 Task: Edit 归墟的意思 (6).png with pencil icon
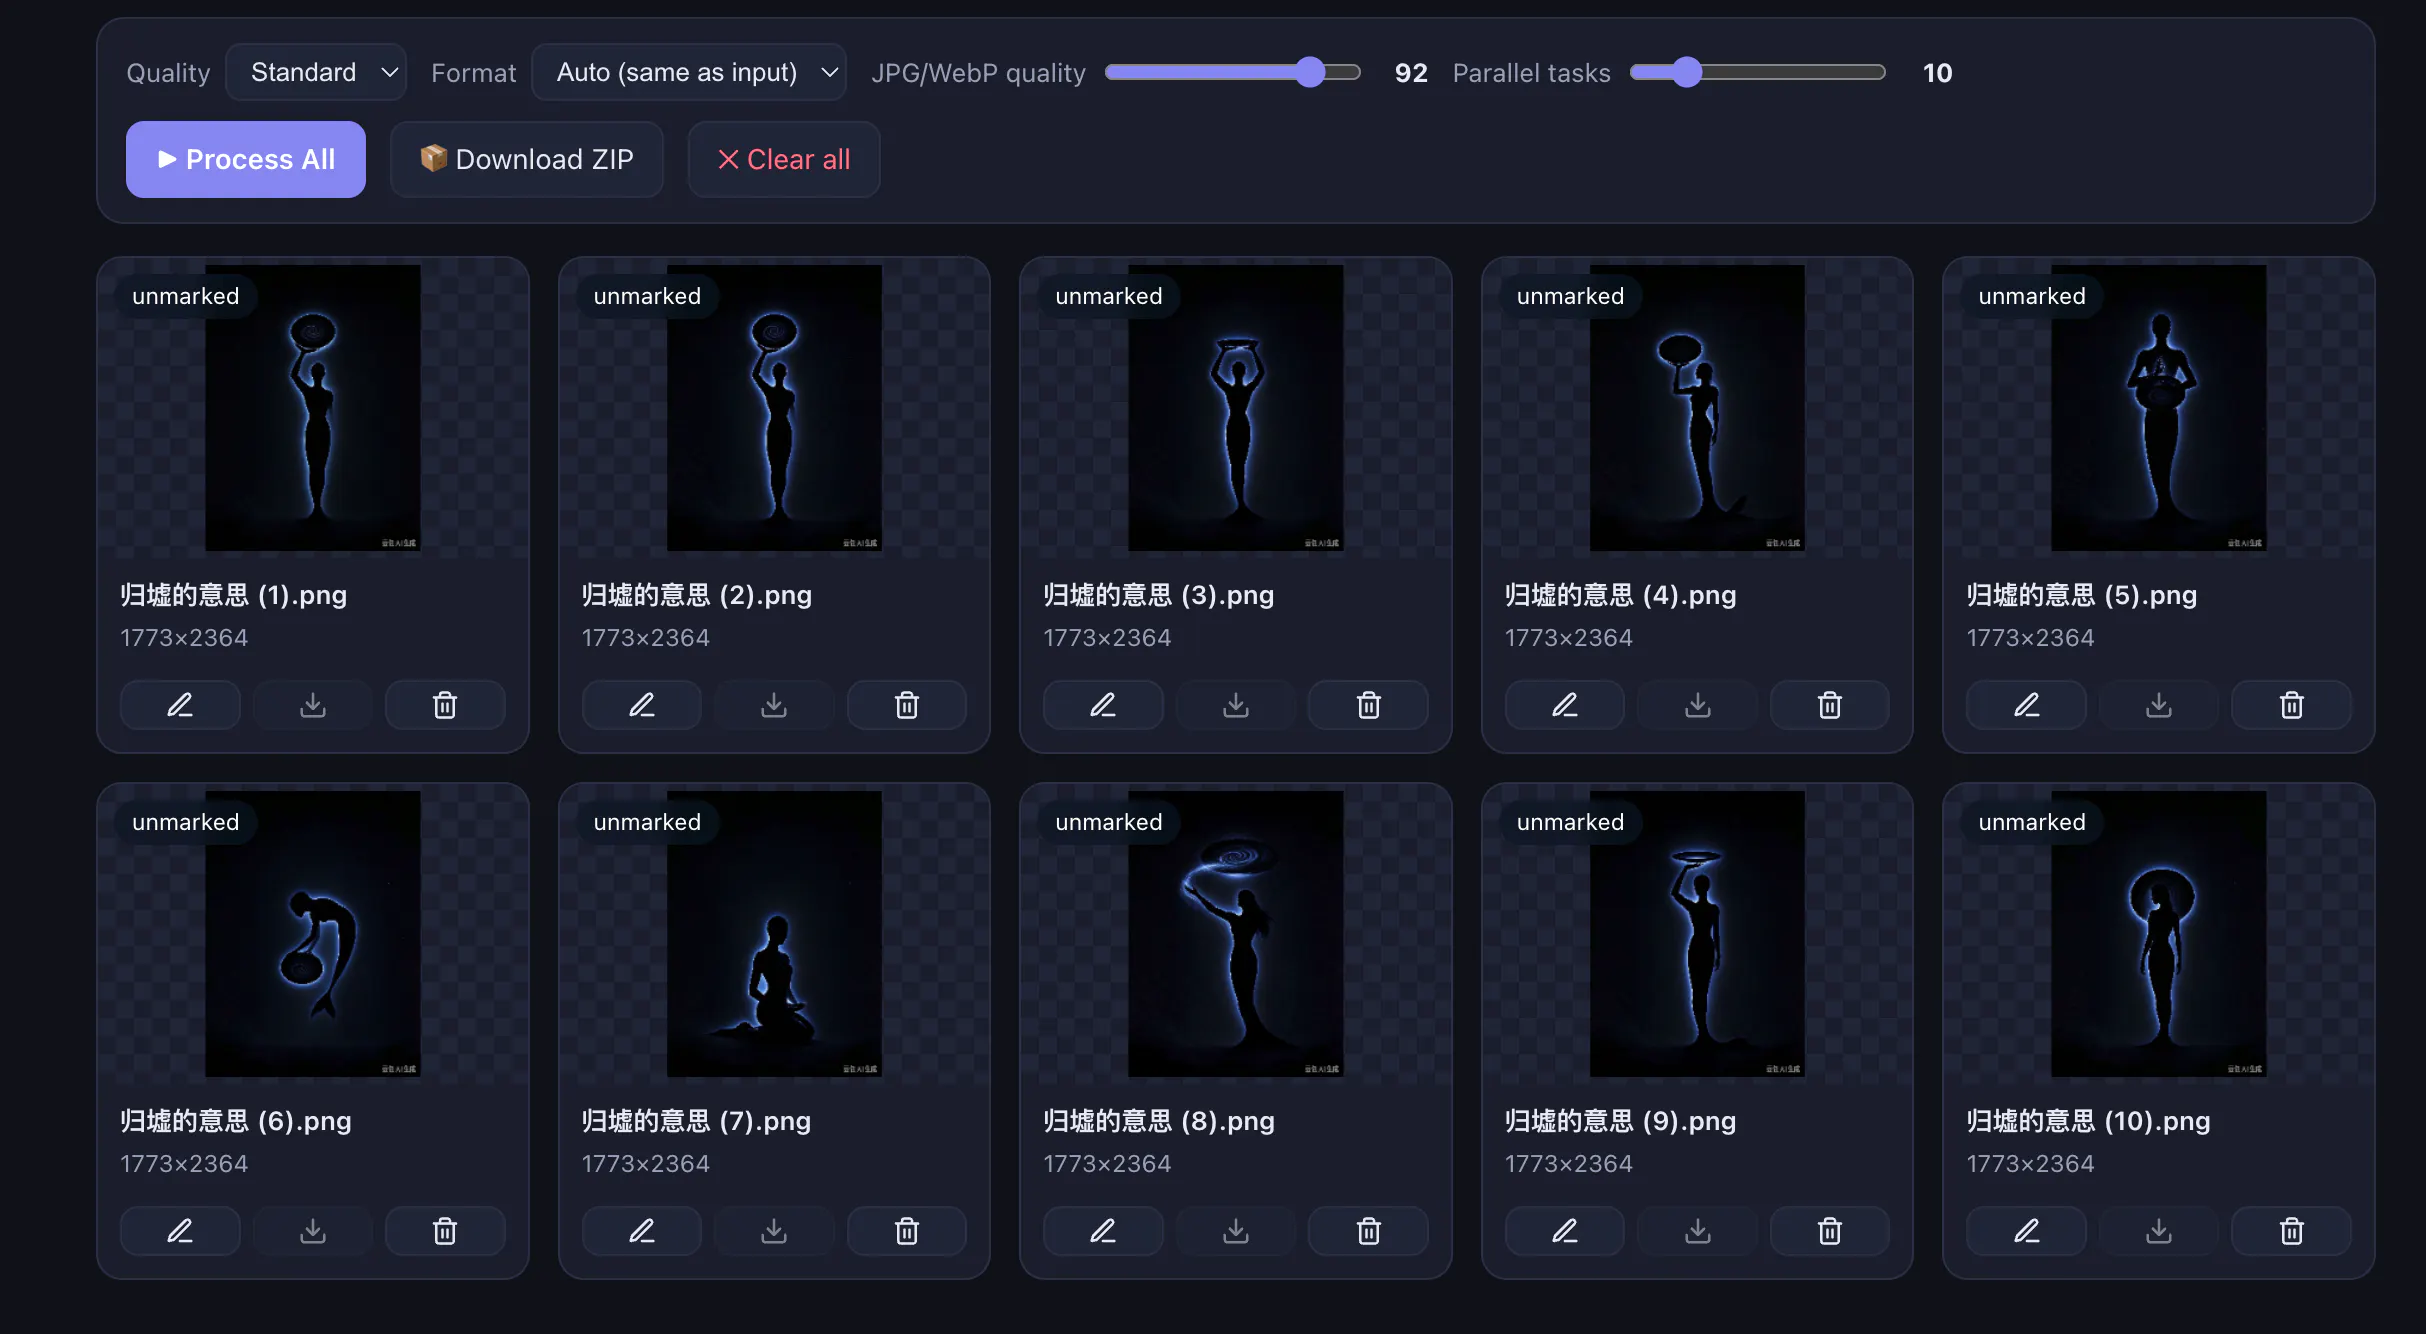pos(180,1231)
